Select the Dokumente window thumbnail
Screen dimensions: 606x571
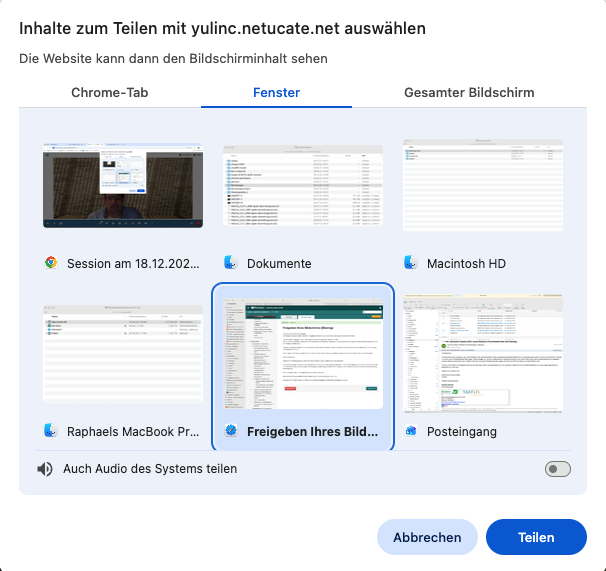[303, 186]
